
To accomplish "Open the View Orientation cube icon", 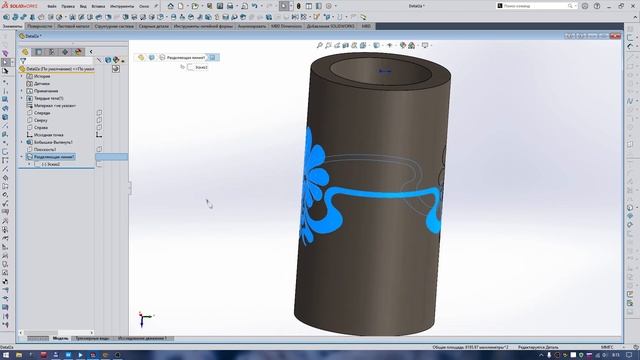I will tap(363, 45).
